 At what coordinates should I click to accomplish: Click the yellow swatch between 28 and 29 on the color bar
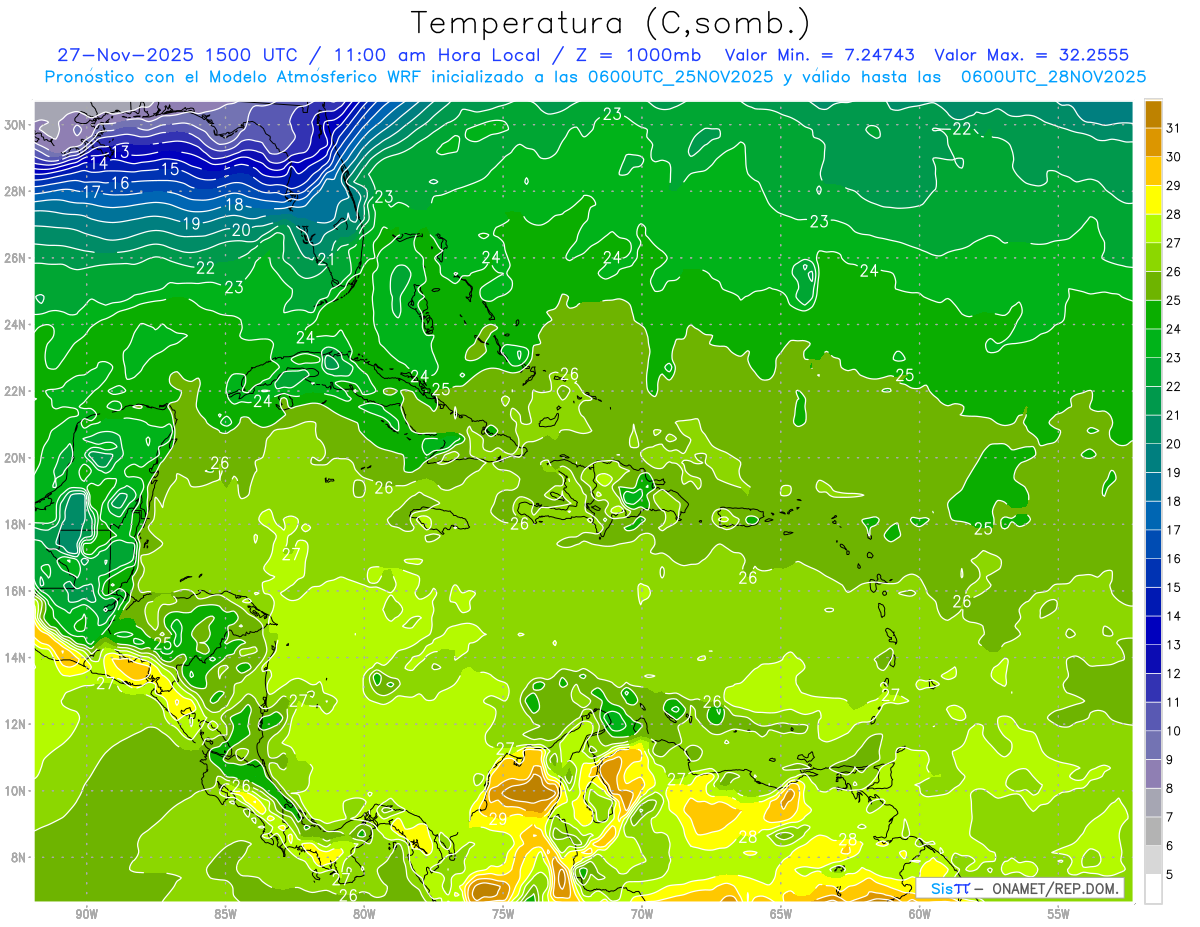(1153, 200)
